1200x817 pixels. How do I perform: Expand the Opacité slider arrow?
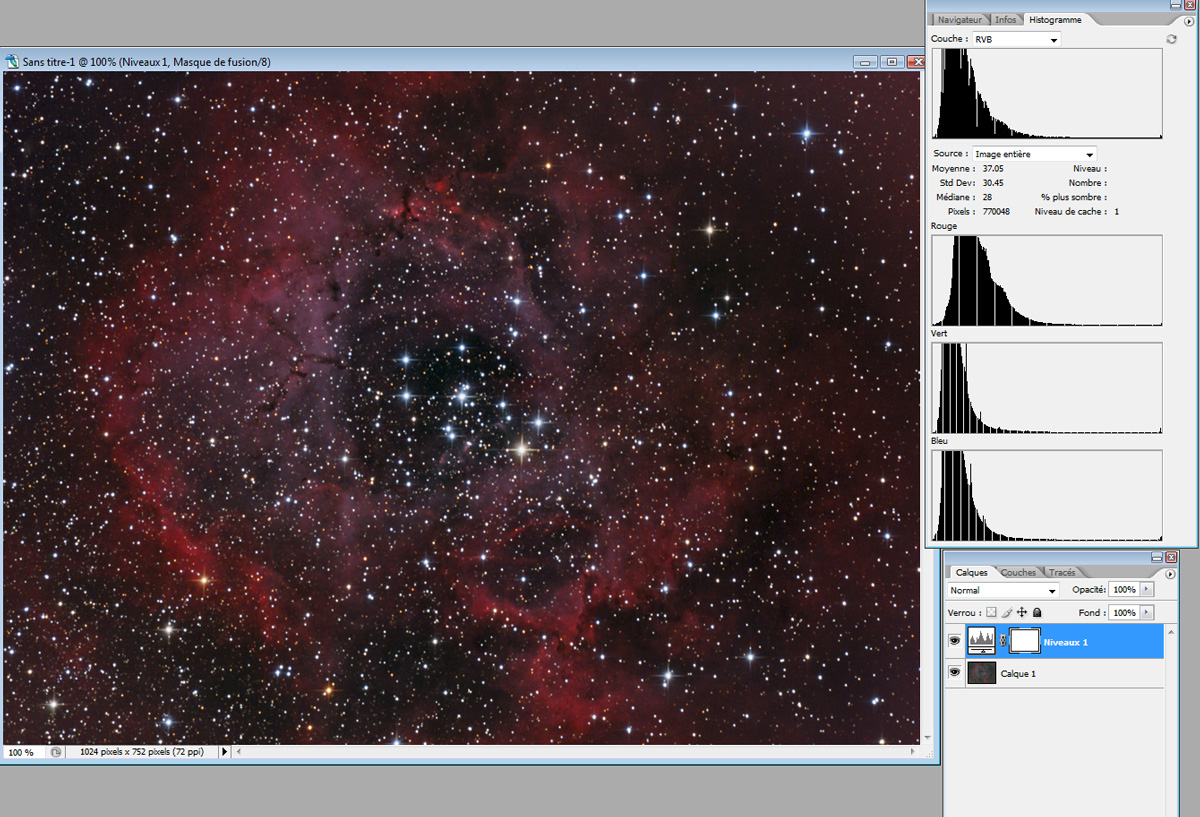(1146, 590)
